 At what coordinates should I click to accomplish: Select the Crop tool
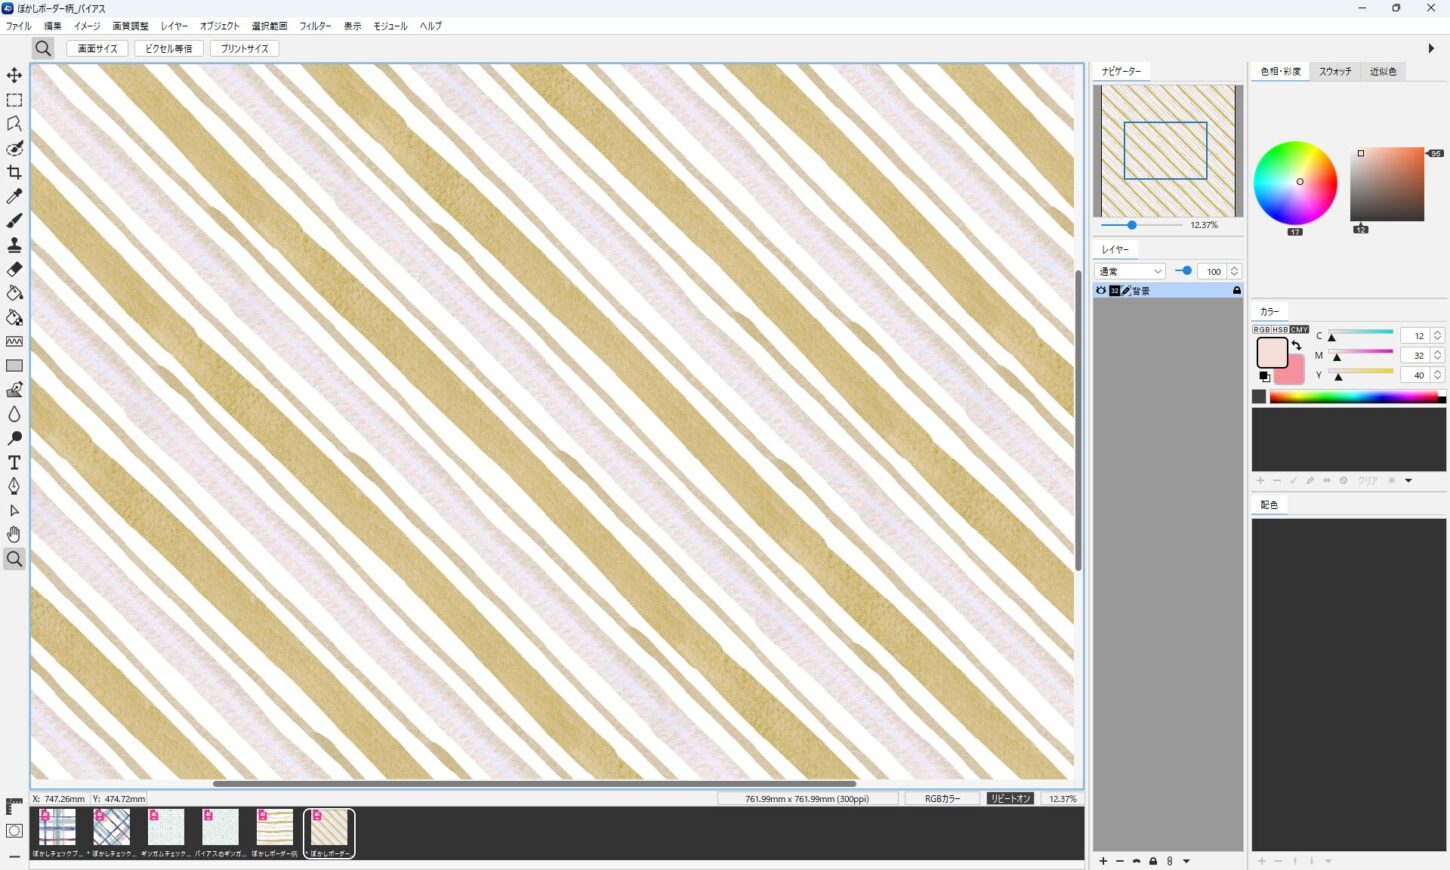pos(14,172)
